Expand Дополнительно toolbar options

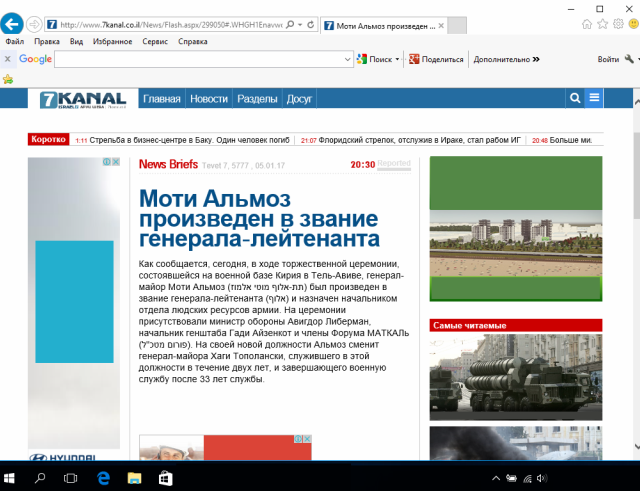coord(507,59)
